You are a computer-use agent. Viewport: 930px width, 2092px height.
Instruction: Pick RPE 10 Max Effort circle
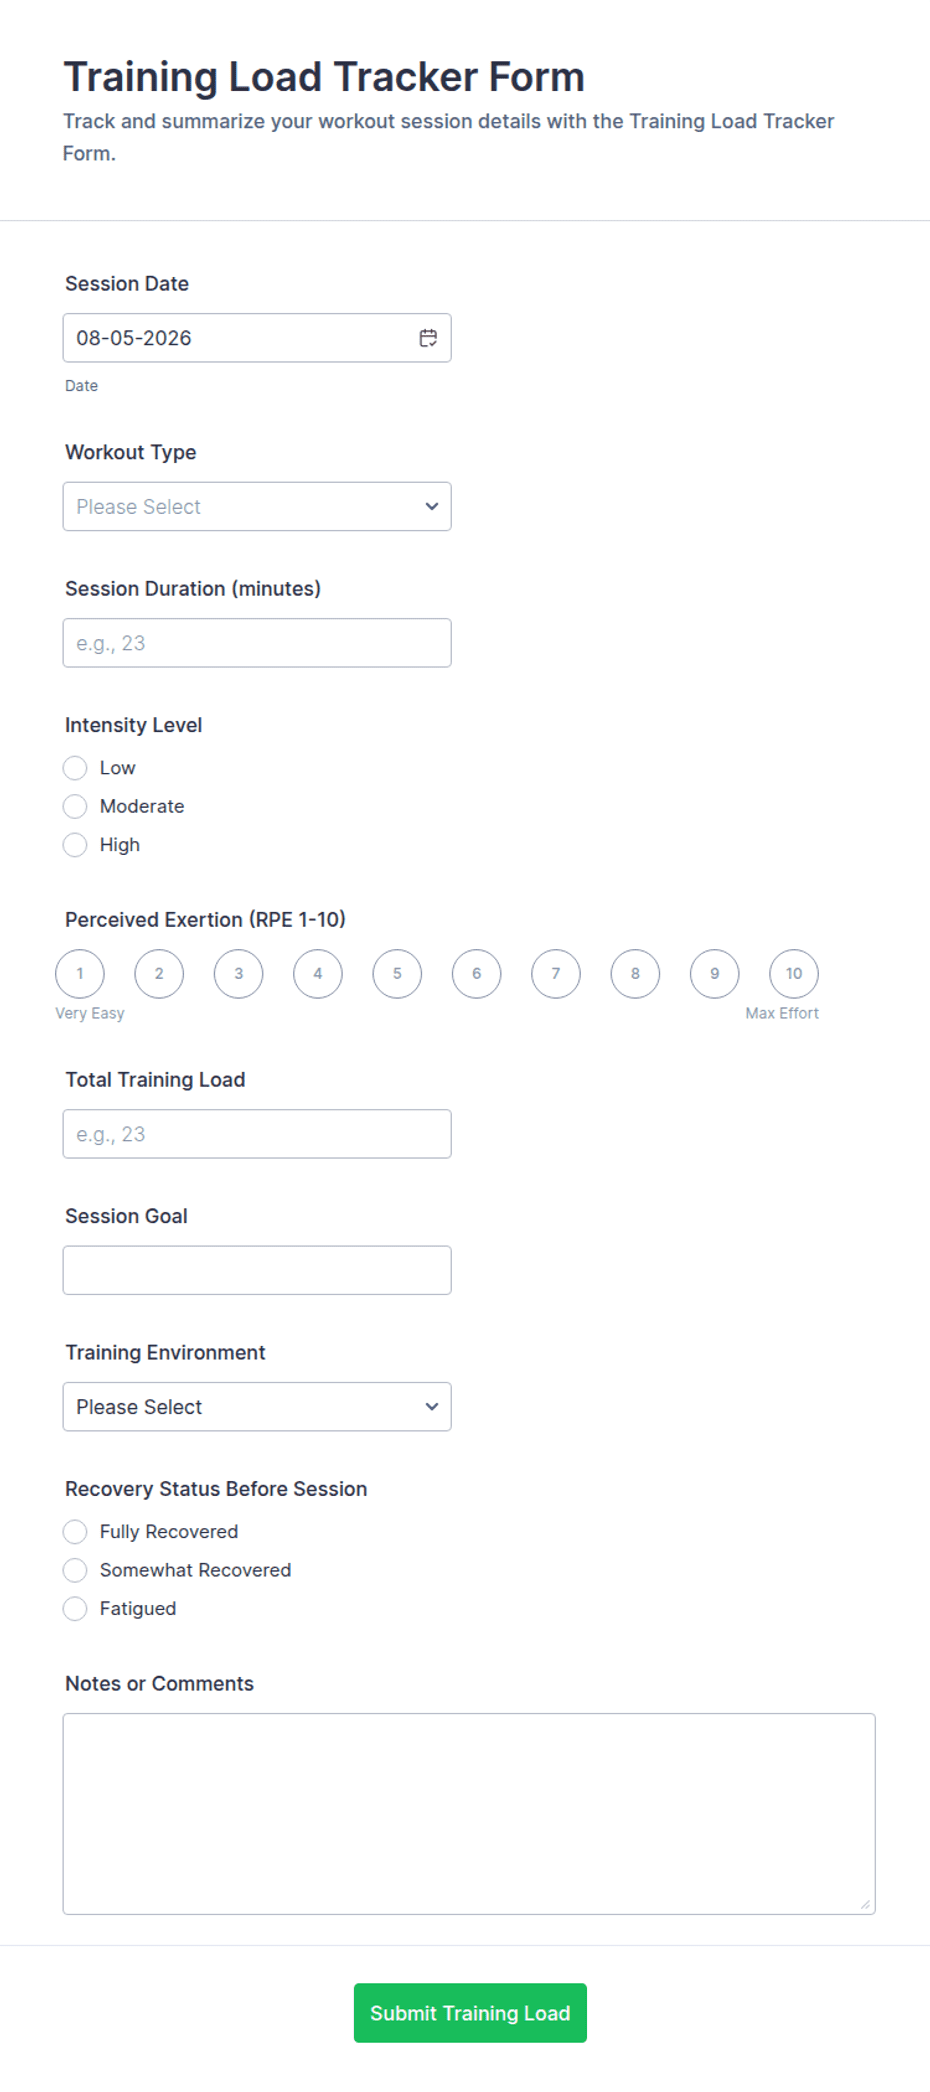pos(794,974)
